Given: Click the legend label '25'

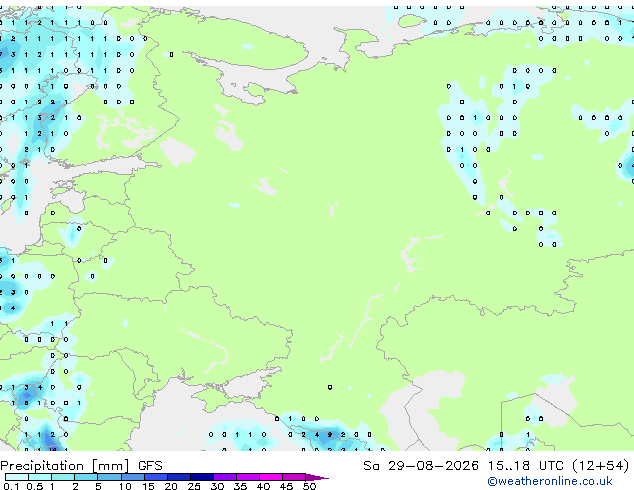Looking at the screenshot, I should point(194,486).
